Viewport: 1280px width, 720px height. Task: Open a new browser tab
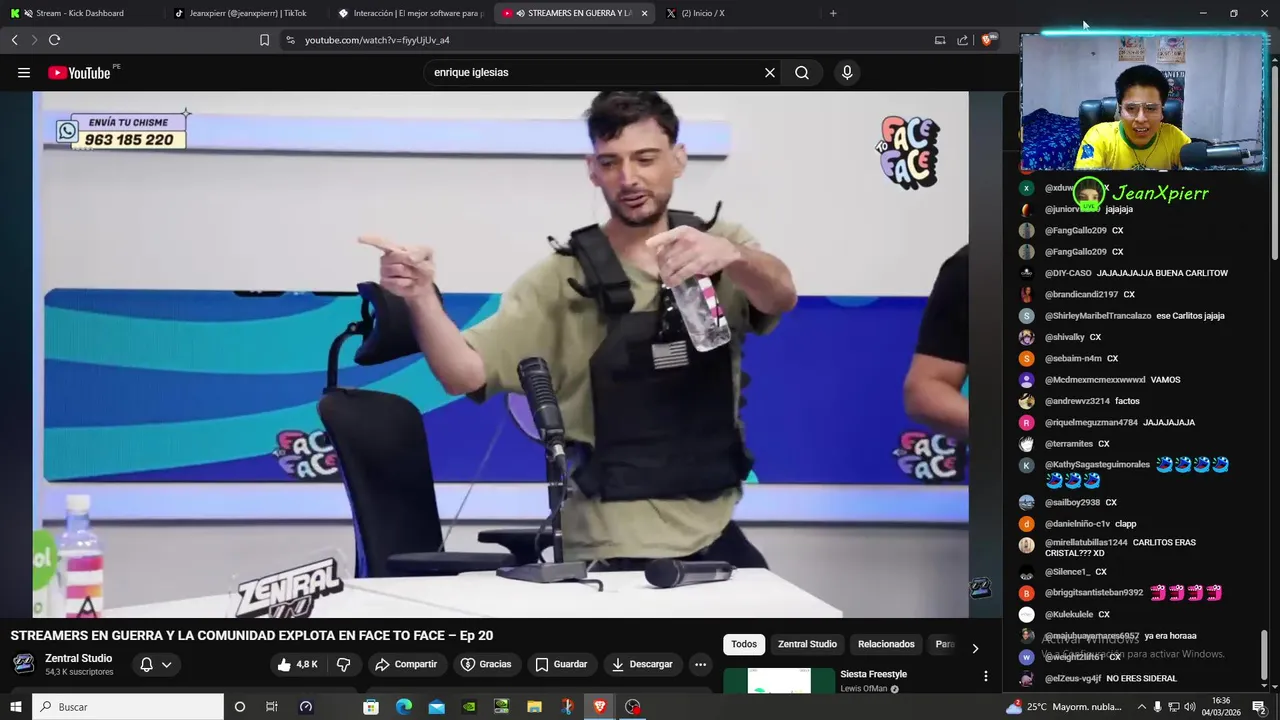833,13
